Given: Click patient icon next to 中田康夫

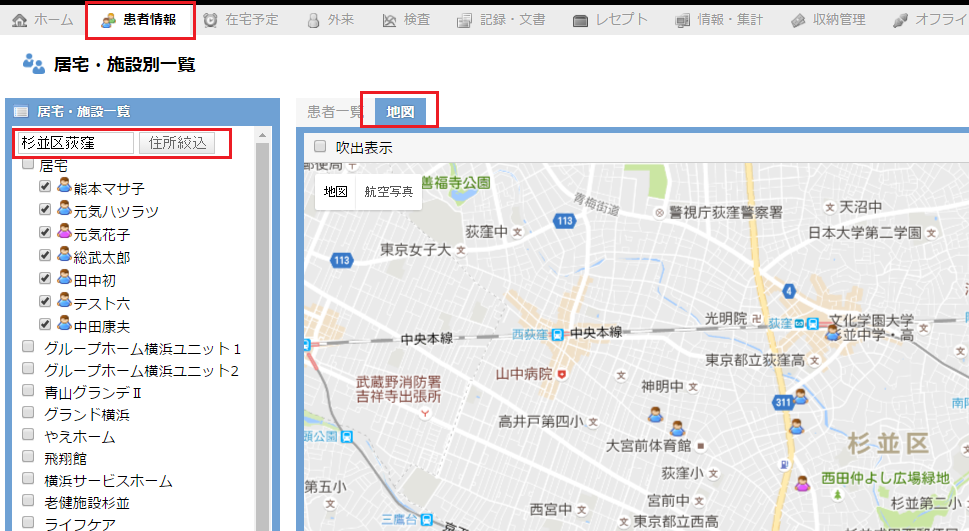Looking at the screenshot, I should coord(64,322).
